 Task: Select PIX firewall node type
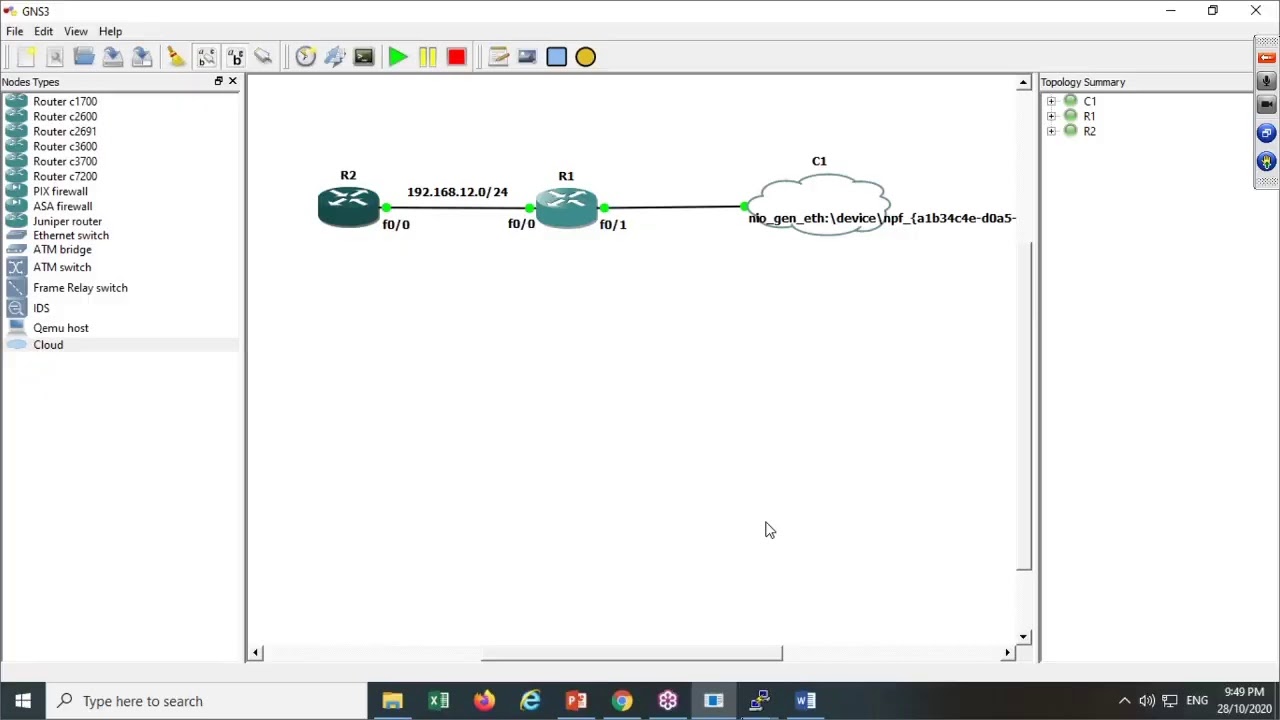tap(60, 191)
